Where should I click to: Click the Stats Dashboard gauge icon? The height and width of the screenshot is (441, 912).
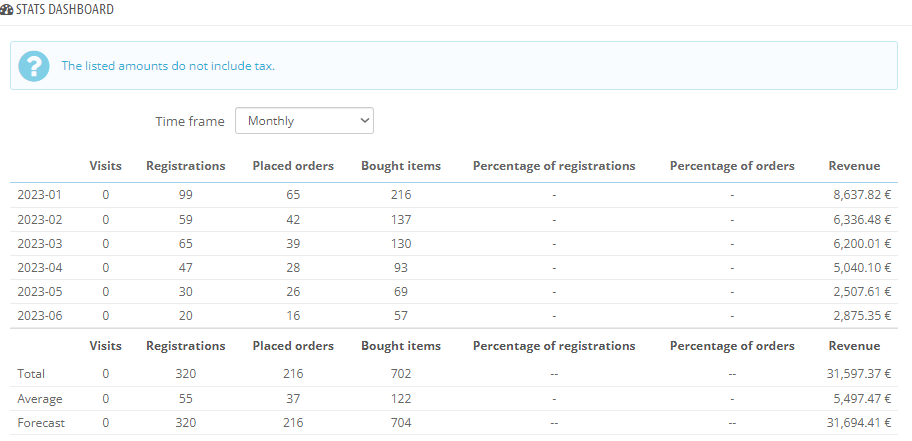point(7,9)
